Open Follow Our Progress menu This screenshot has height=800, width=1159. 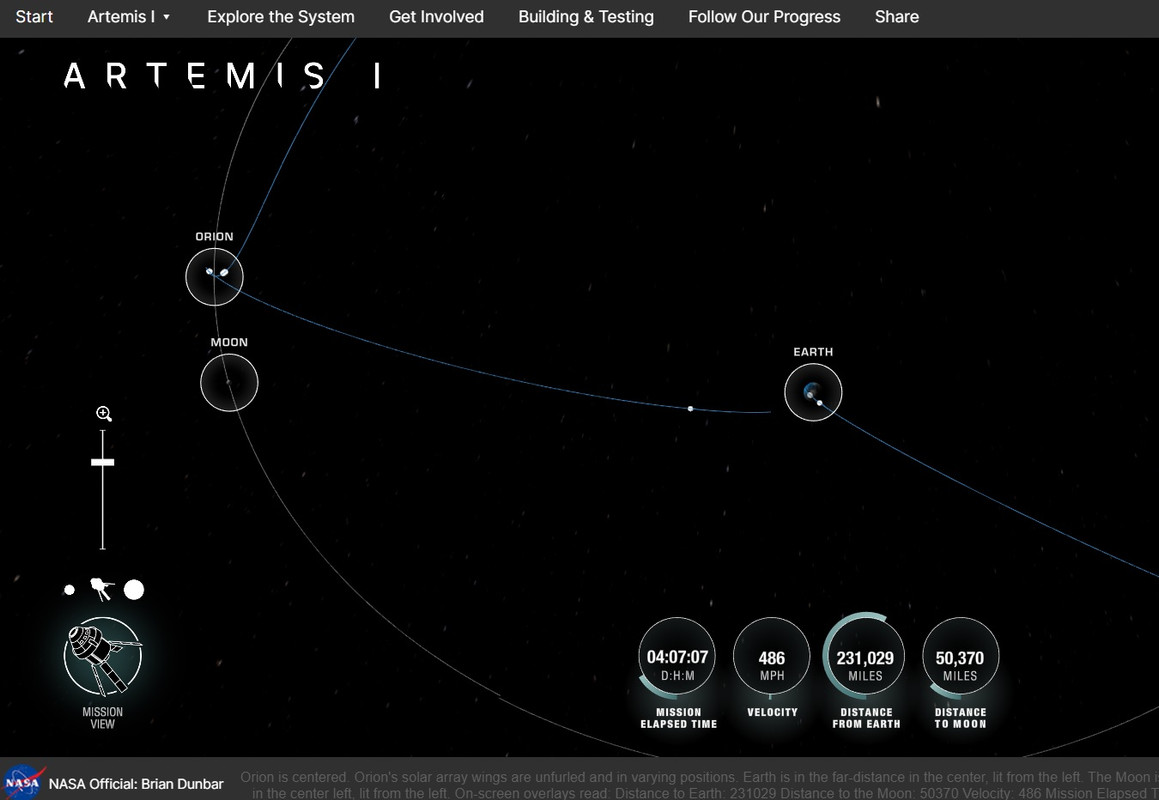coord(764,16)
